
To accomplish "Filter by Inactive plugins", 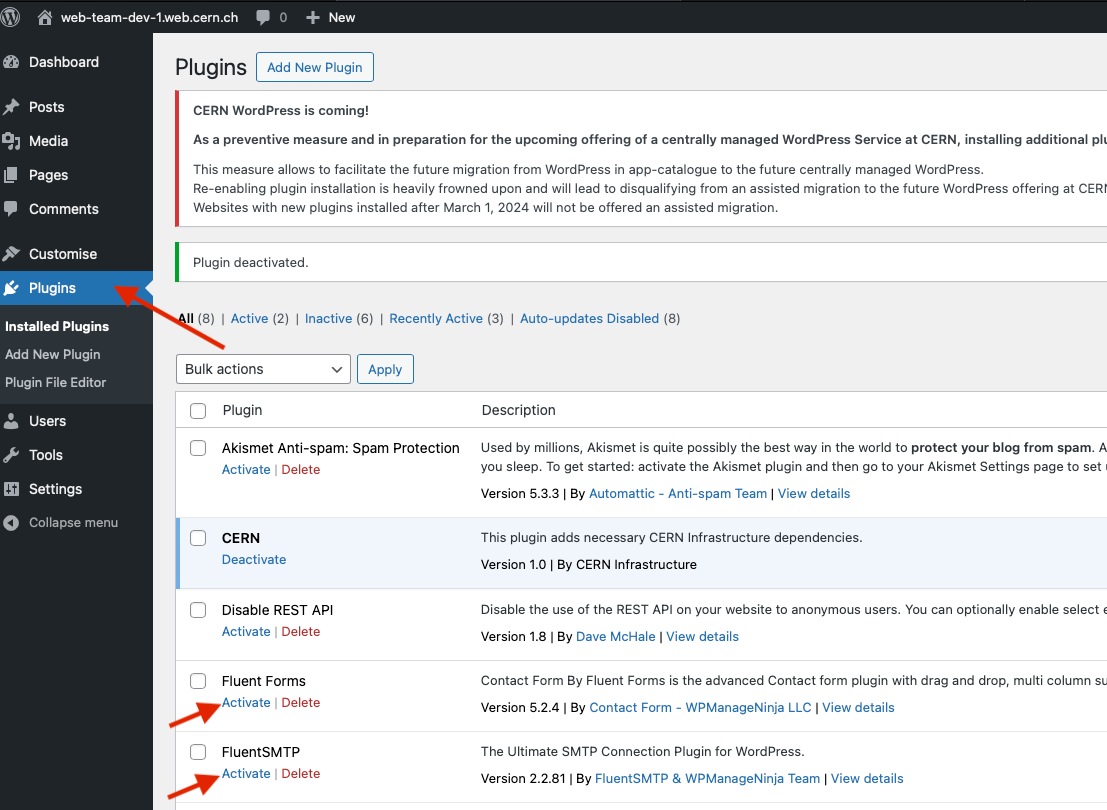I will point(328,318).
